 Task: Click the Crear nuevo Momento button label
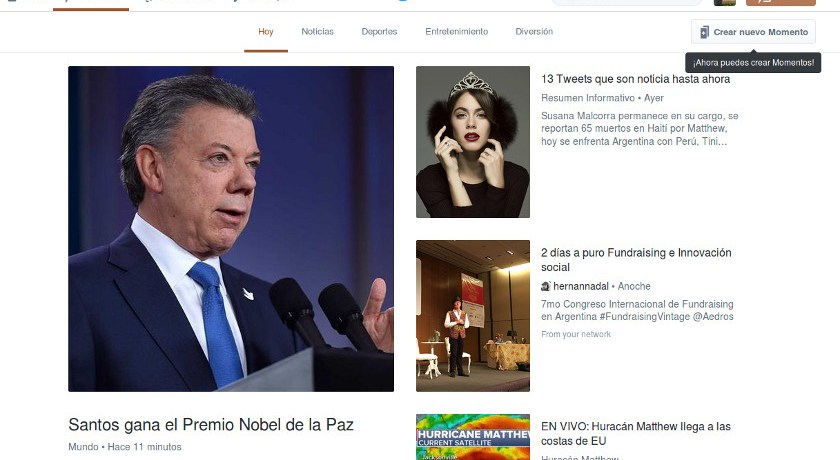tap(761, 32)
